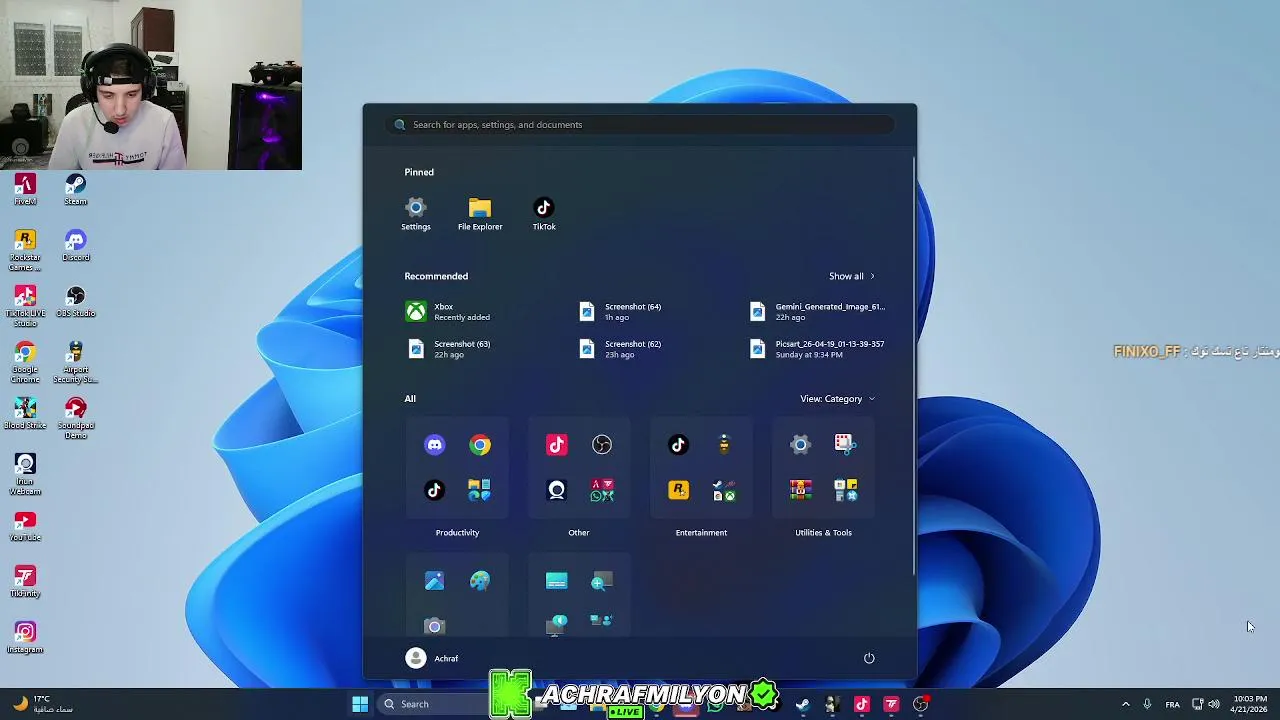Open Screenshot (64) recommended file
The width and height of the screenshot is (1280, 720).
(621, 312)
